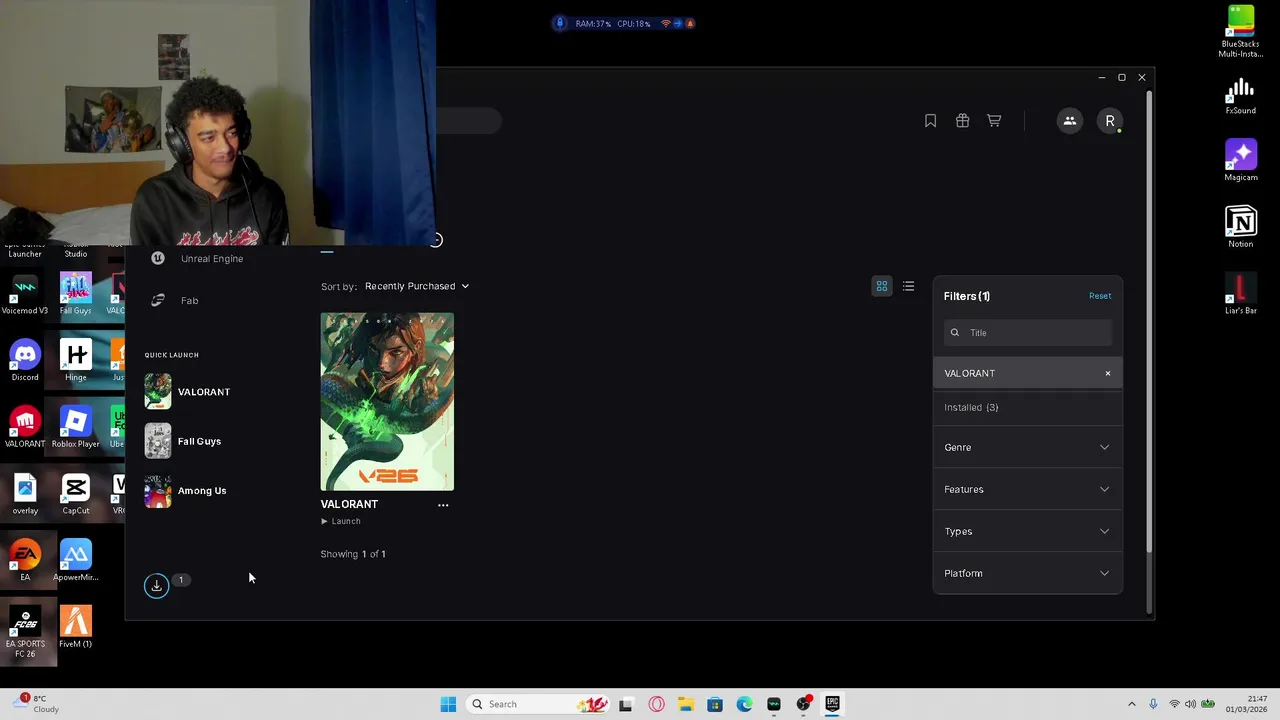Click the Title filter search field
This screenshot has width=1280, height=720.
1028,333
